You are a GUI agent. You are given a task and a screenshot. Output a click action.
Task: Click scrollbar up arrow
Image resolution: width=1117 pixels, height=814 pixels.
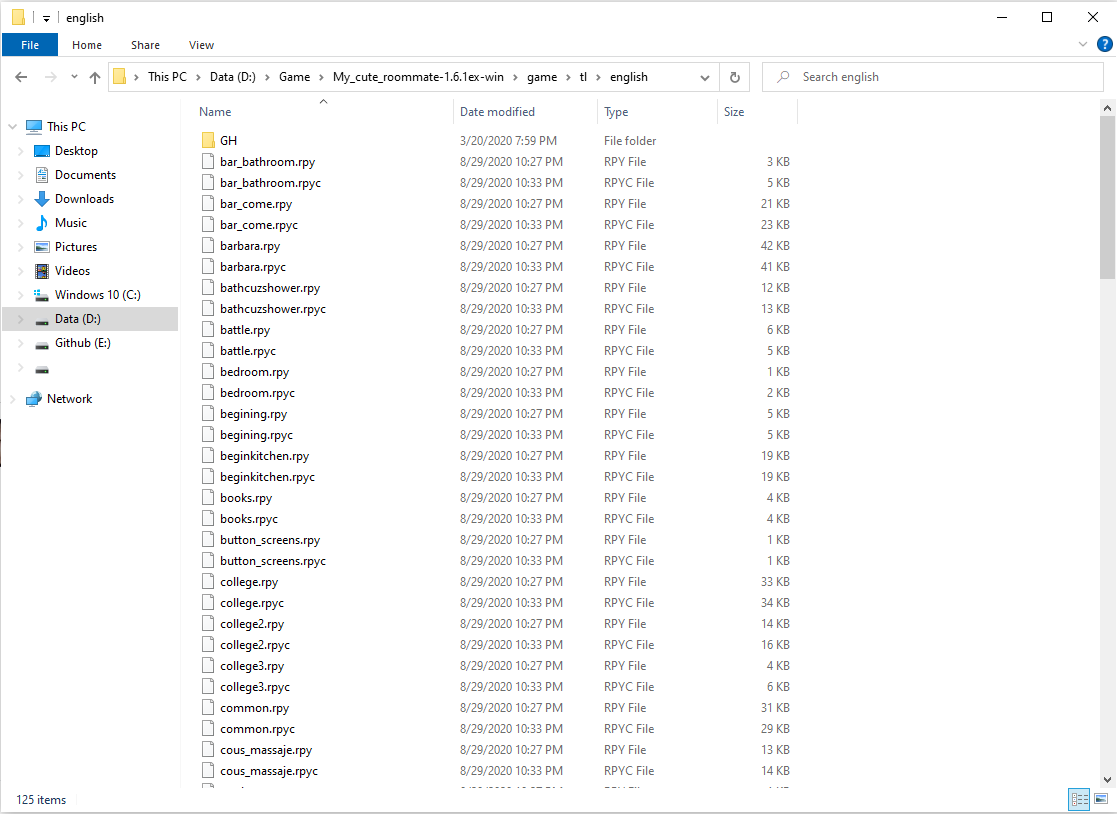point(1107,108)
